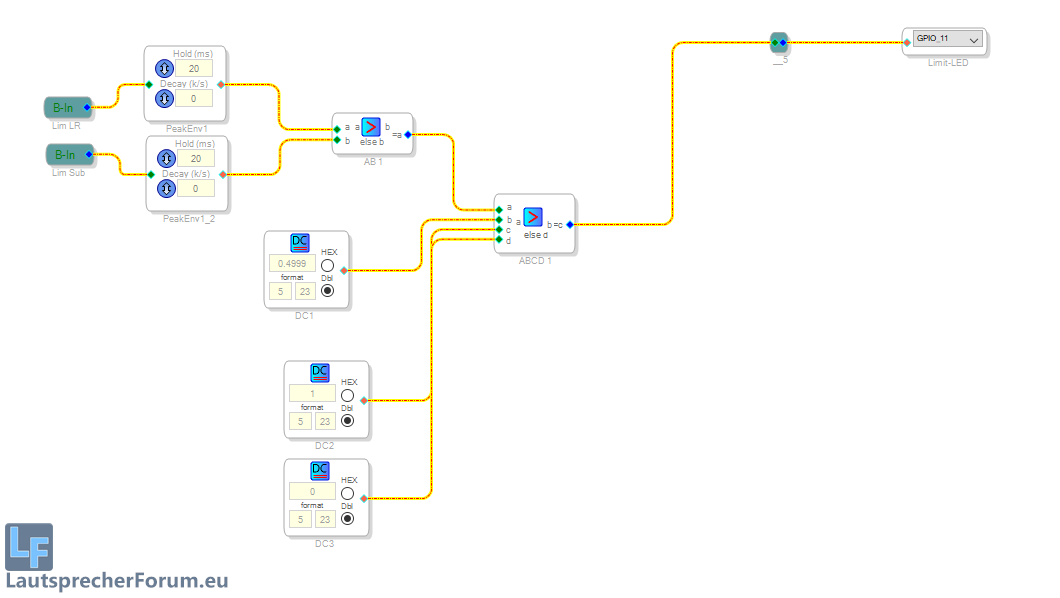The width and height of the screenshot is (1060, 598).
Task: Click the value field showing 1 in DC2
Action: coord(312,394)
